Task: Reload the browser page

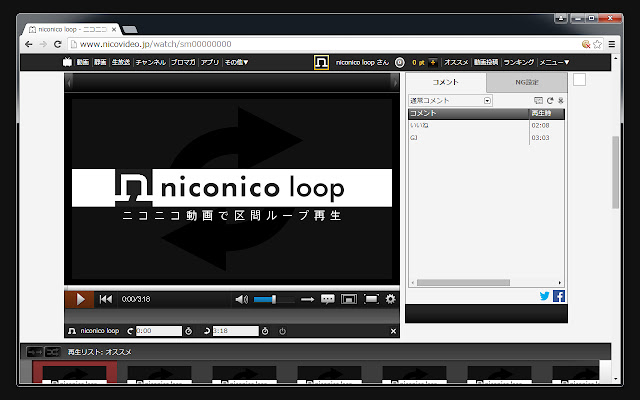Action: coord(58,44)
